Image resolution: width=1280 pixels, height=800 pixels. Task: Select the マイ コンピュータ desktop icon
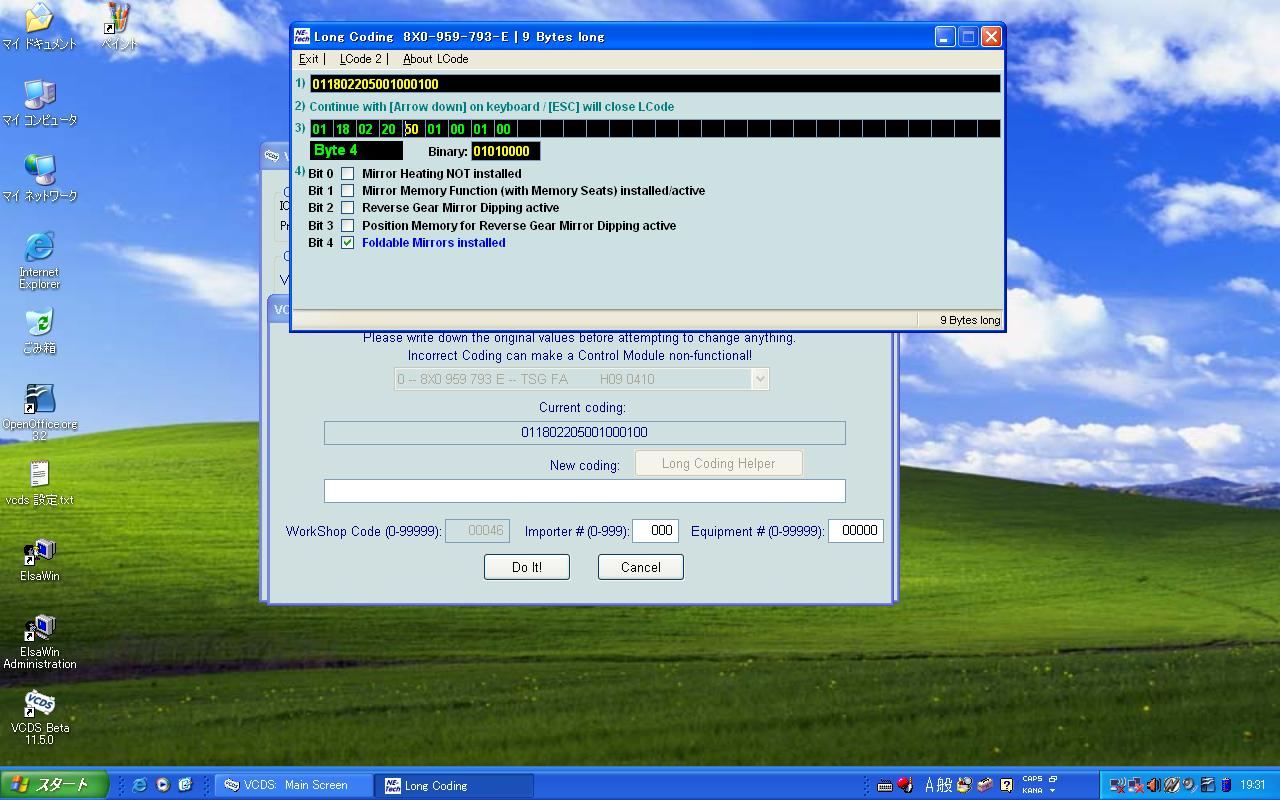coord(39,102)
